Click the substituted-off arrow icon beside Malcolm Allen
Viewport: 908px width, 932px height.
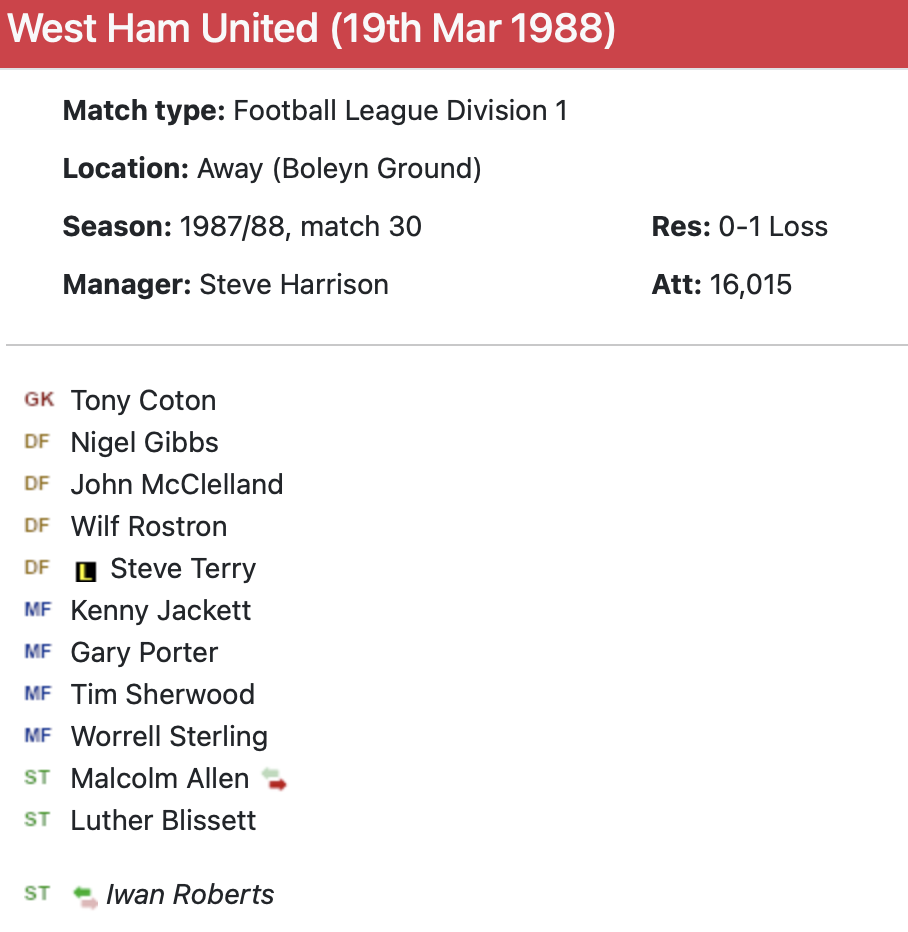coord(274,779)
